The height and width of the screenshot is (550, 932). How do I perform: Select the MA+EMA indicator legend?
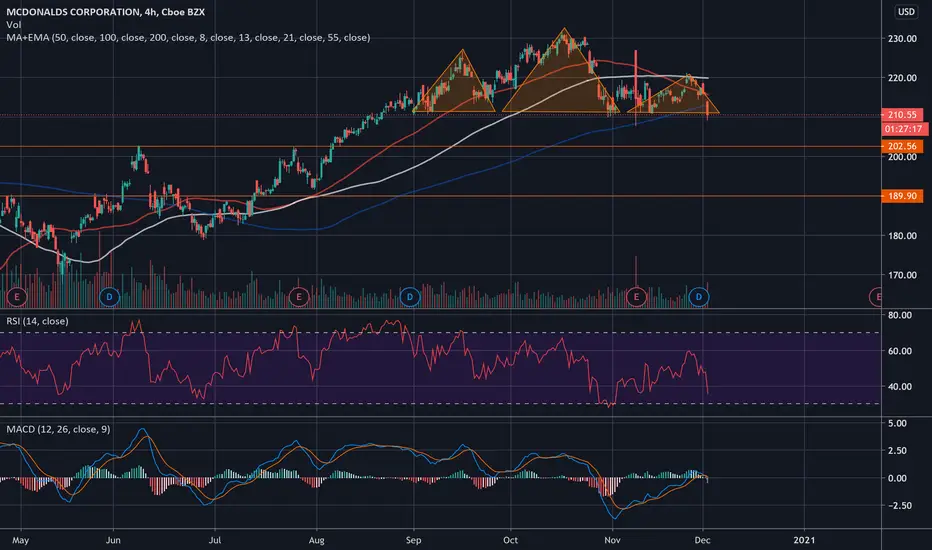[x=188, y=37]
